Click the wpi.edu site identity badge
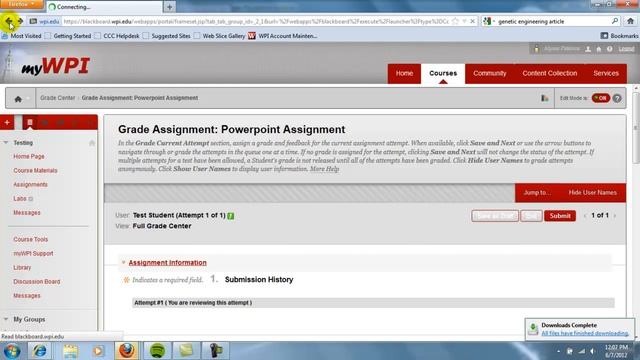The width and height of the screenshot is (640, 360). (x=45, y=21)
